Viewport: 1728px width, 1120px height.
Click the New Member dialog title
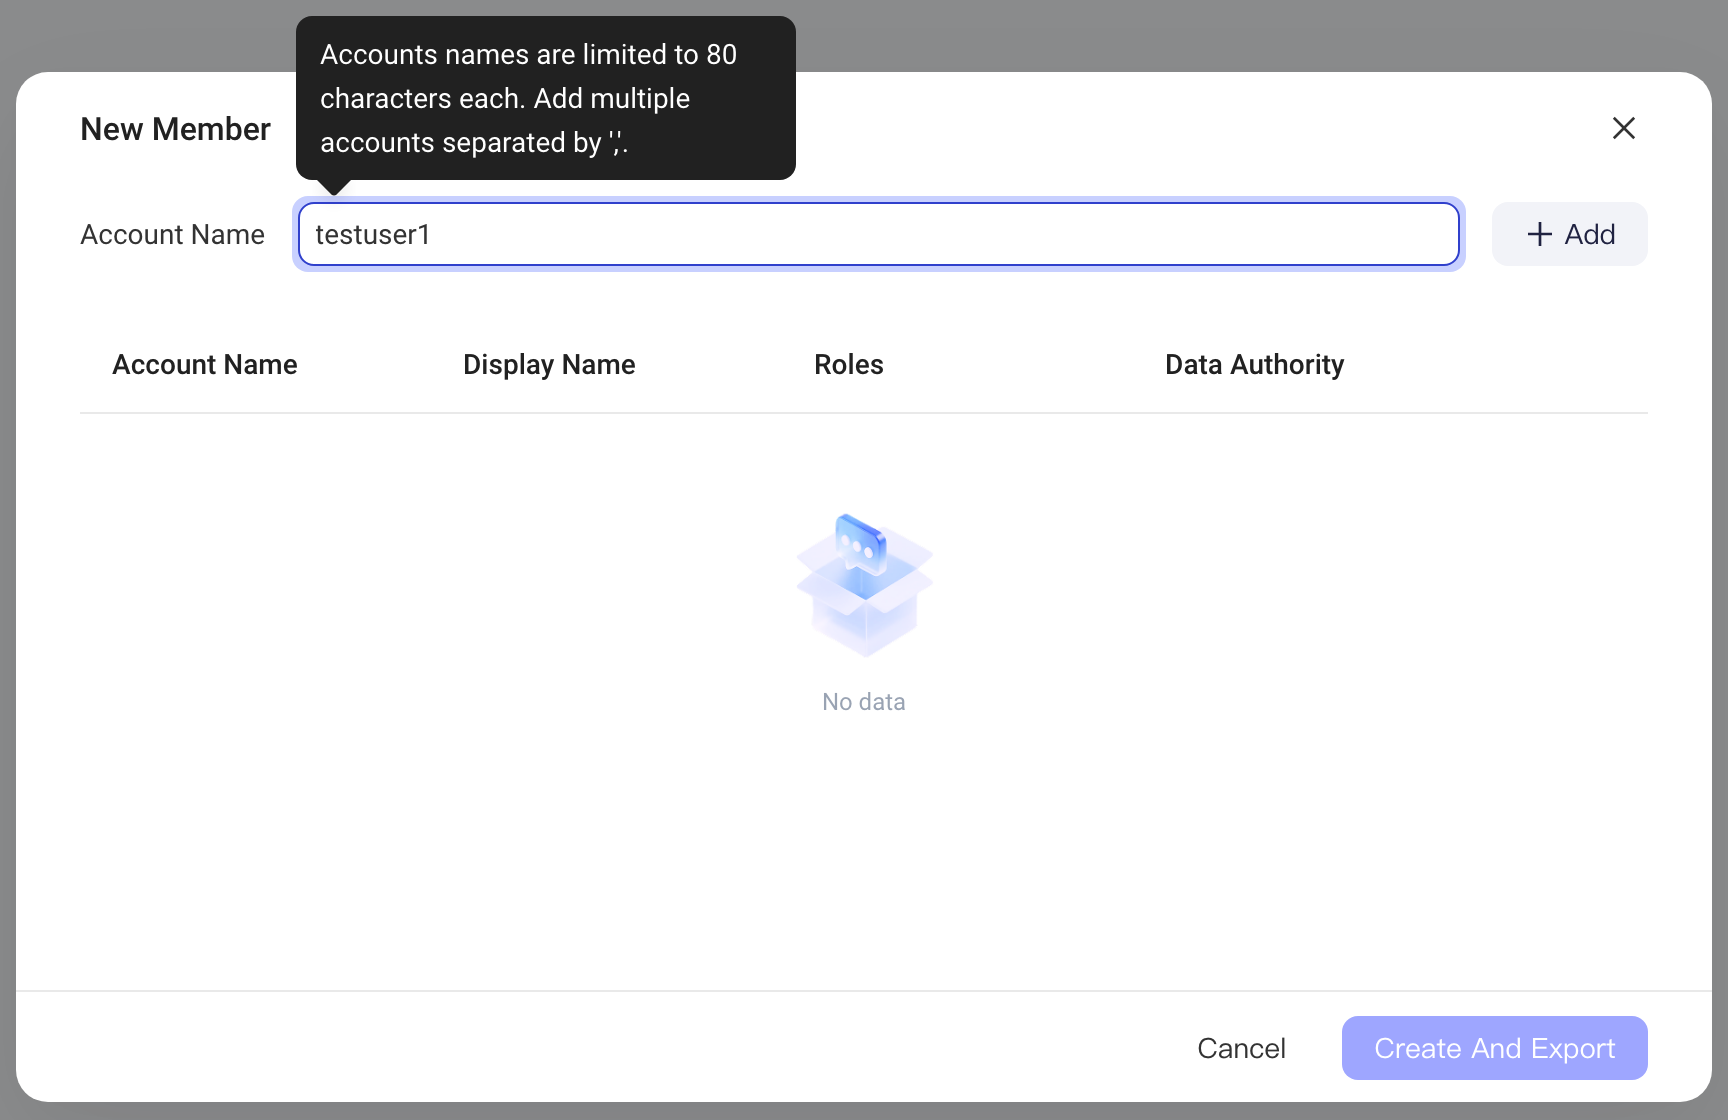175,129
